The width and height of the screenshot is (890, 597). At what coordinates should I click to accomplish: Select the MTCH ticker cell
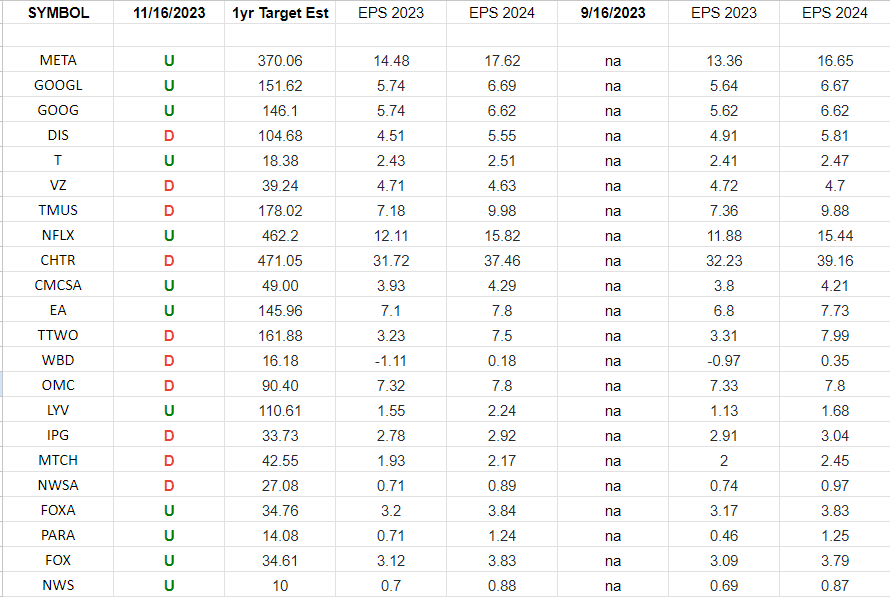(x=58, y=460)
